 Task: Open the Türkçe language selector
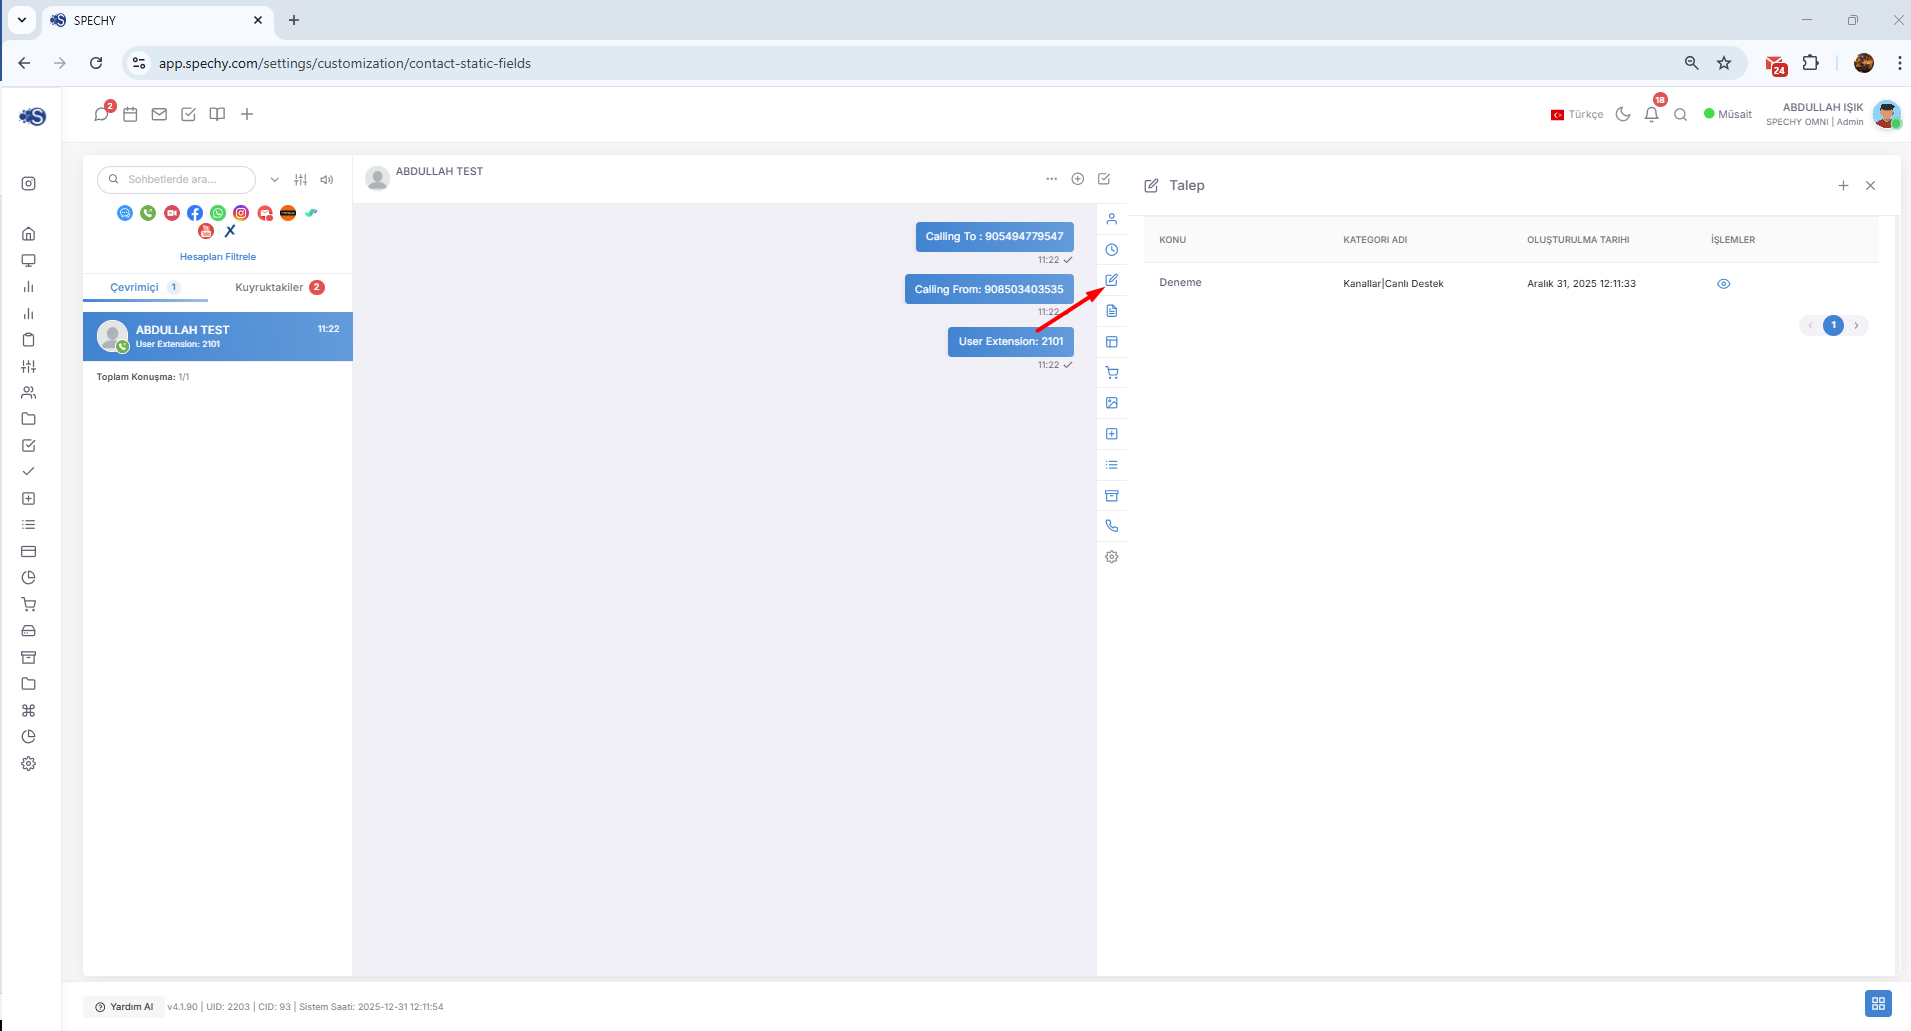(1577, 114)
